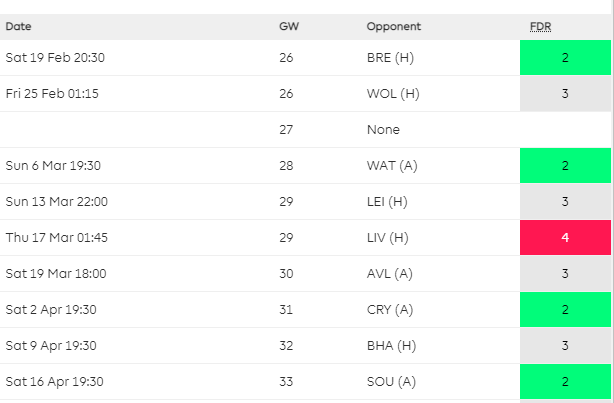Select gameweek 28 number cell
This screenshot has height=403, width=614.
click(x=288, y=165)
